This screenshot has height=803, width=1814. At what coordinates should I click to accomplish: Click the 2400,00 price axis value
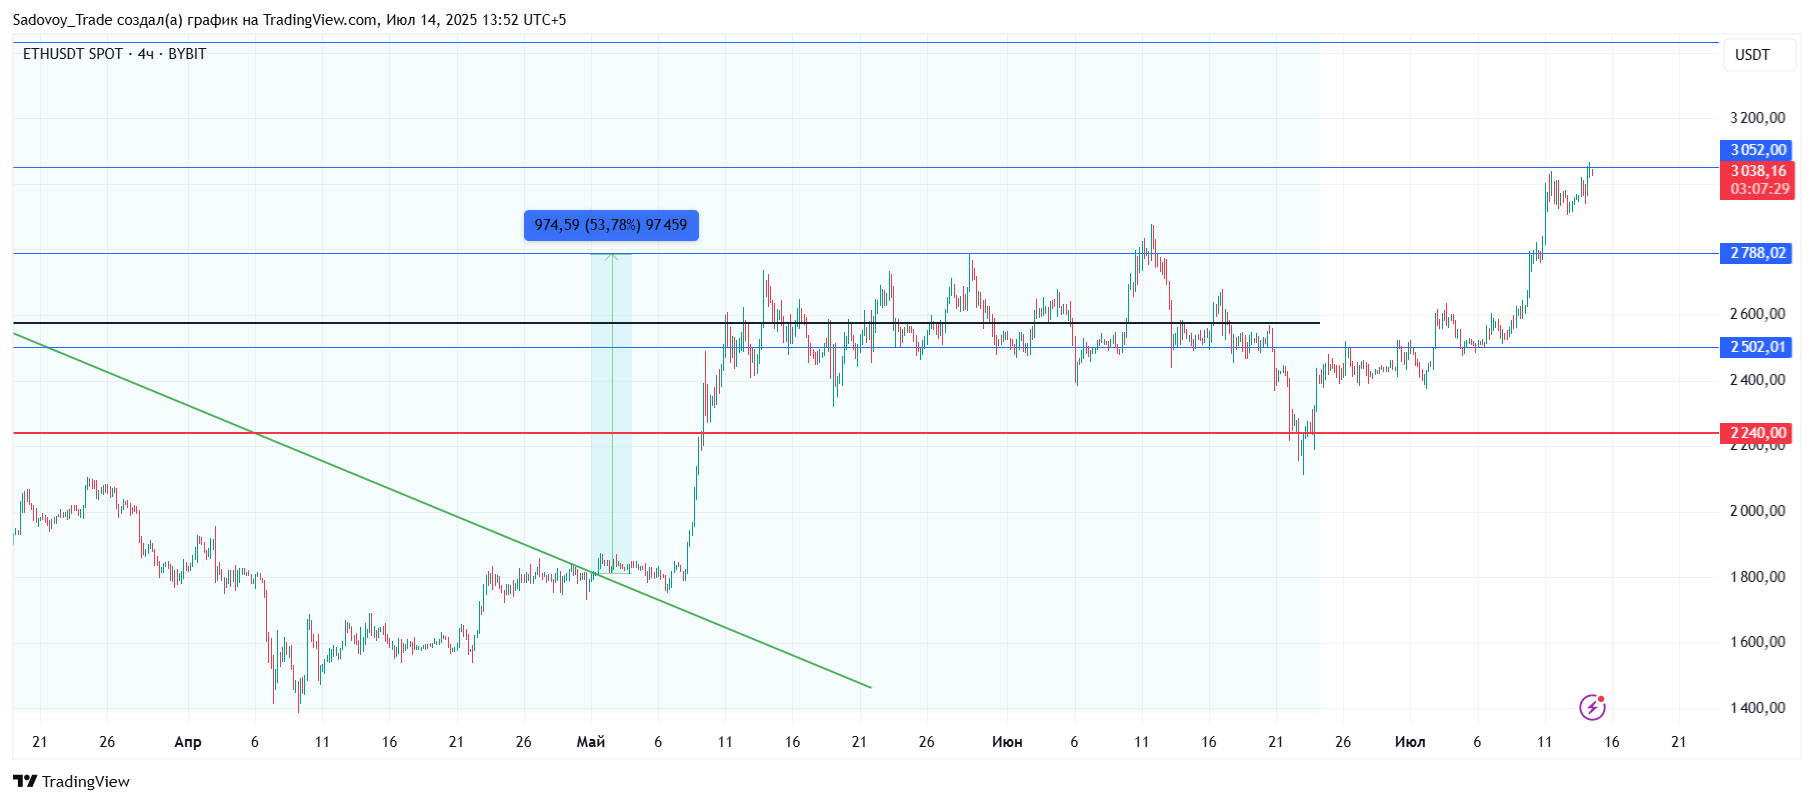[1757, 380]
